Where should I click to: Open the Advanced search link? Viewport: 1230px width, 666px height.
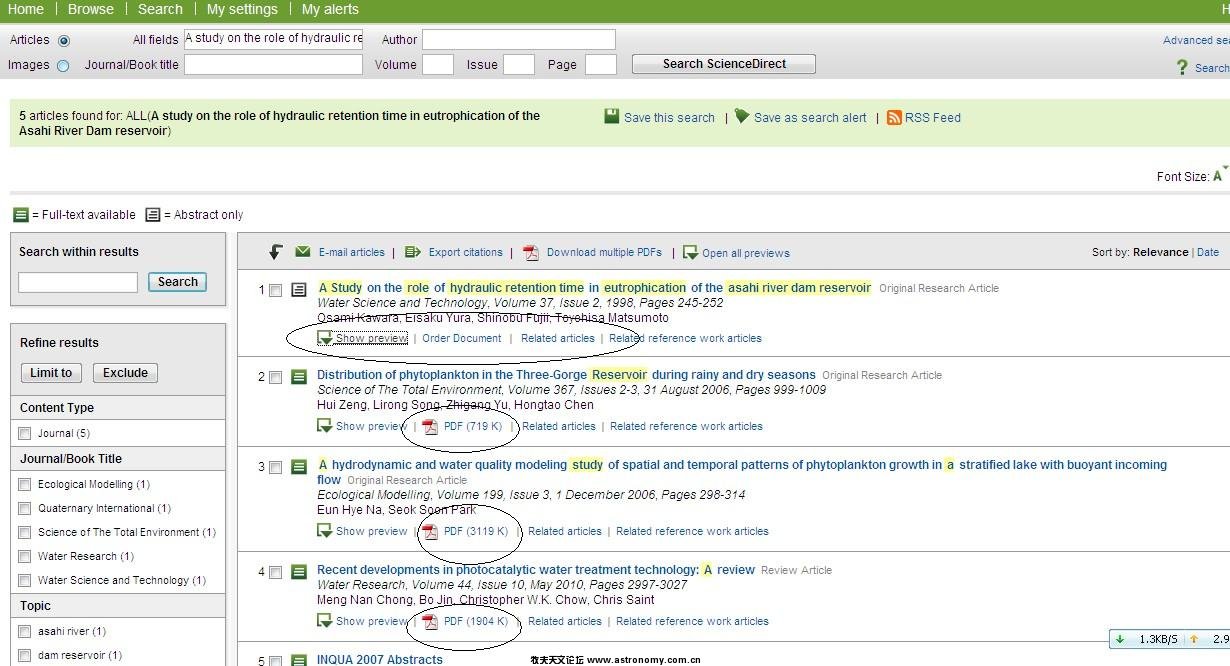(x=1196, y=40)
